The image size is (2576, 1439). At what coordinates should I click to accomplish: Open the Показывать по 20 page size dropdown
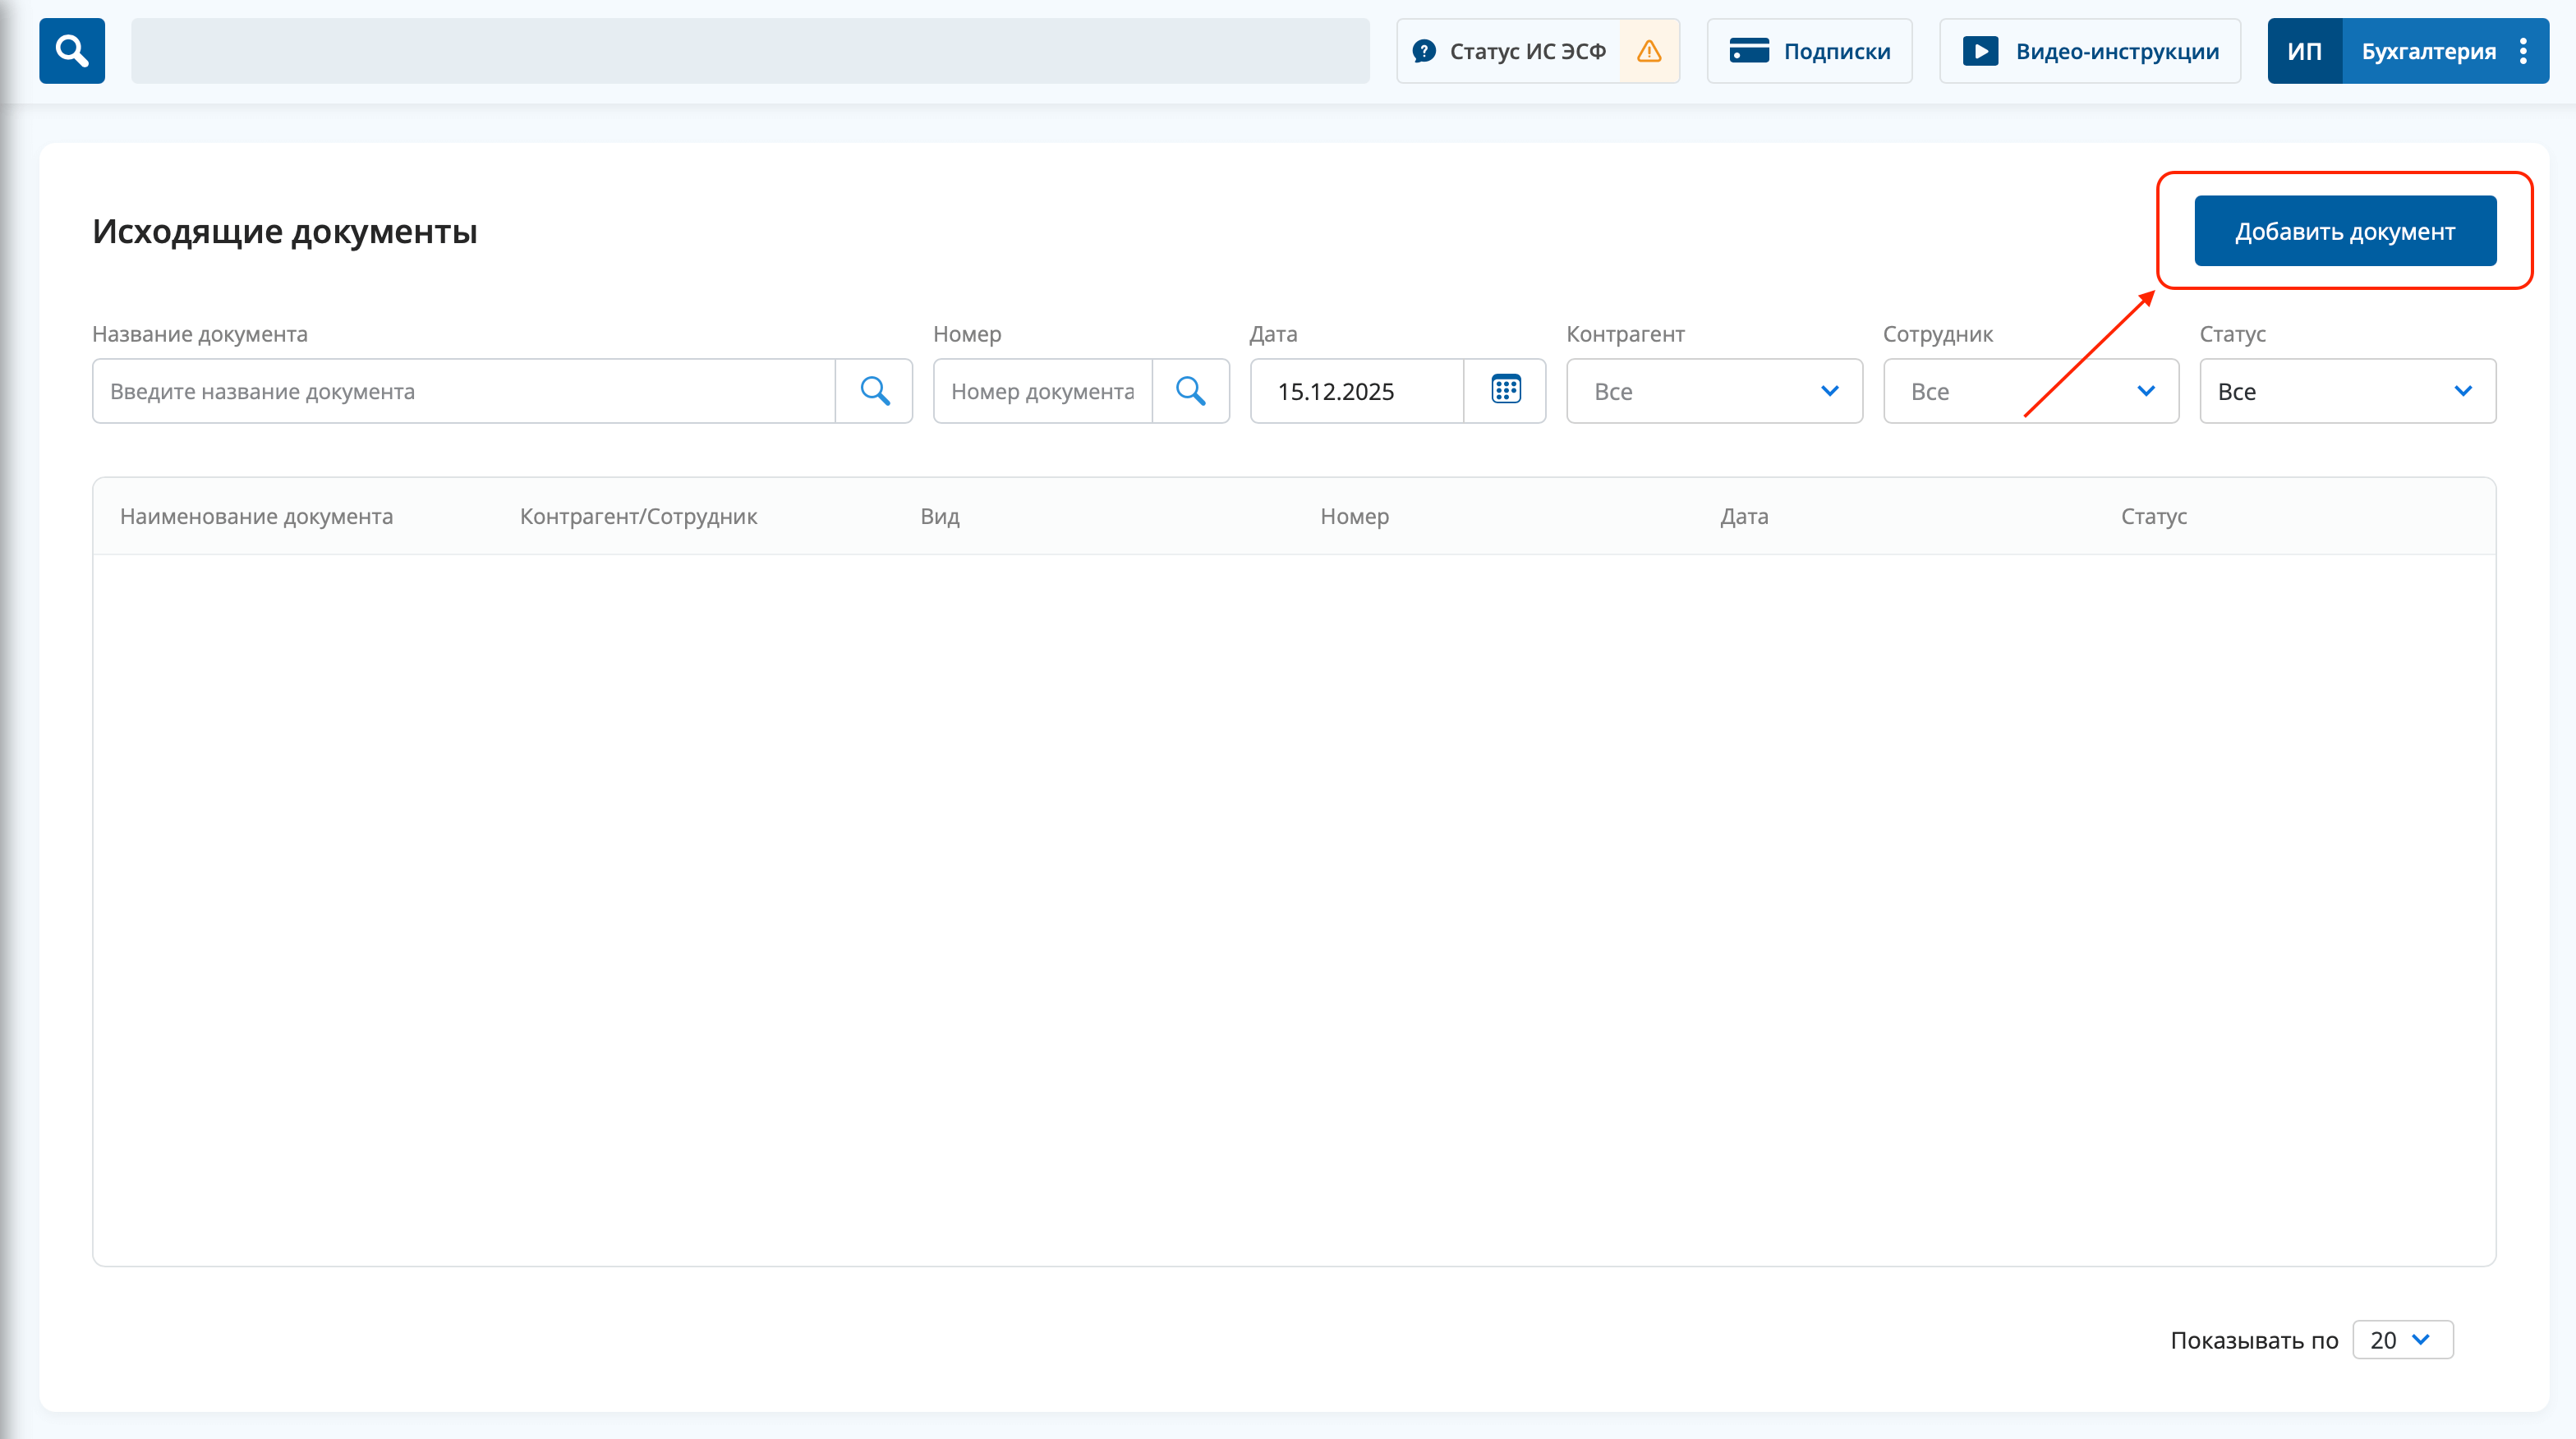[2402, 1340]
